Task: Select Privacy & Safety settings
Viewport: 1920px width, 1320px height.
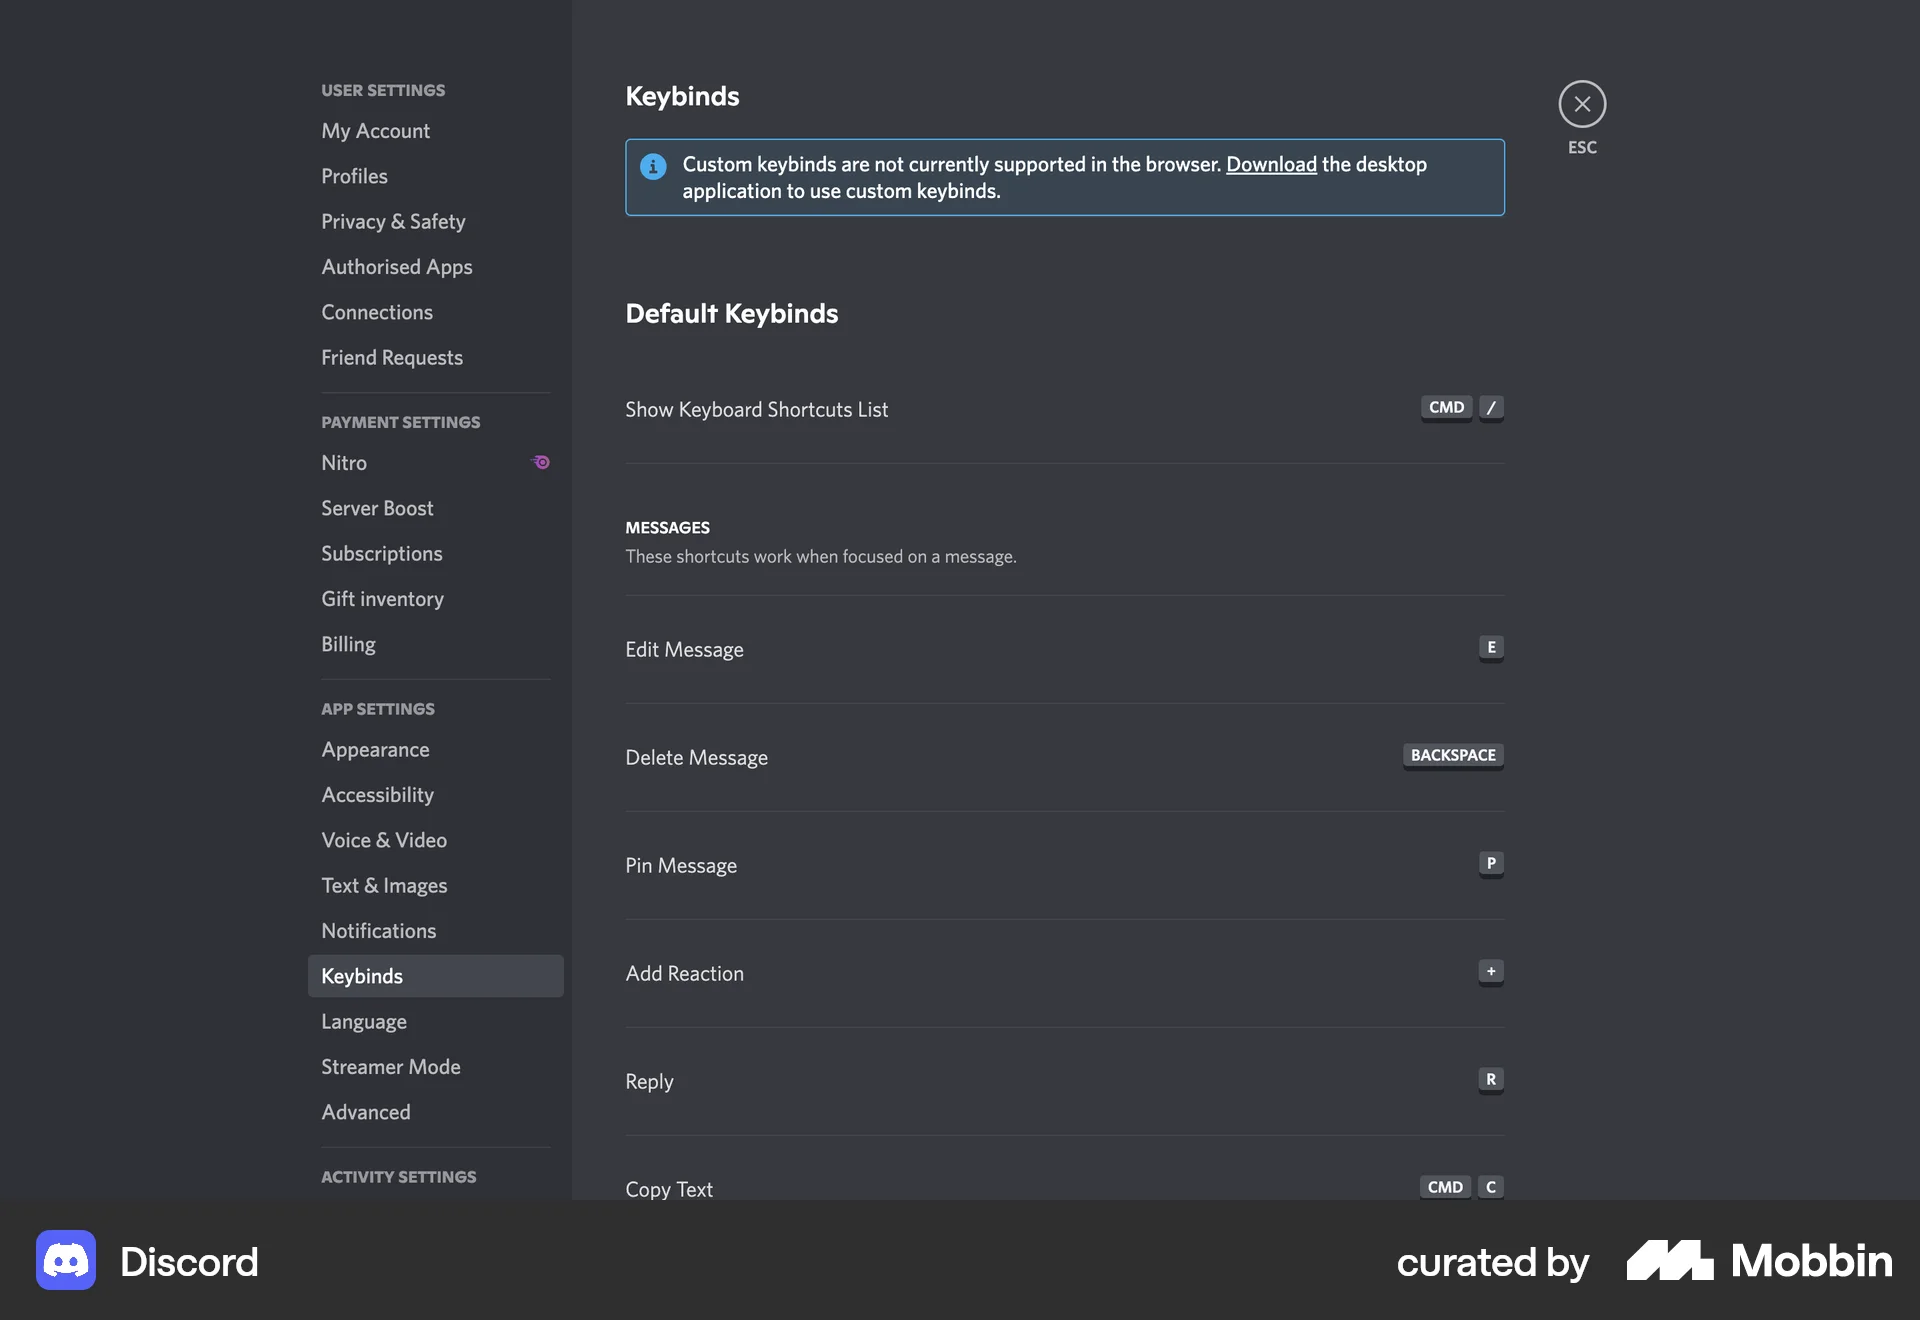Action: click(x=393, y=221)
